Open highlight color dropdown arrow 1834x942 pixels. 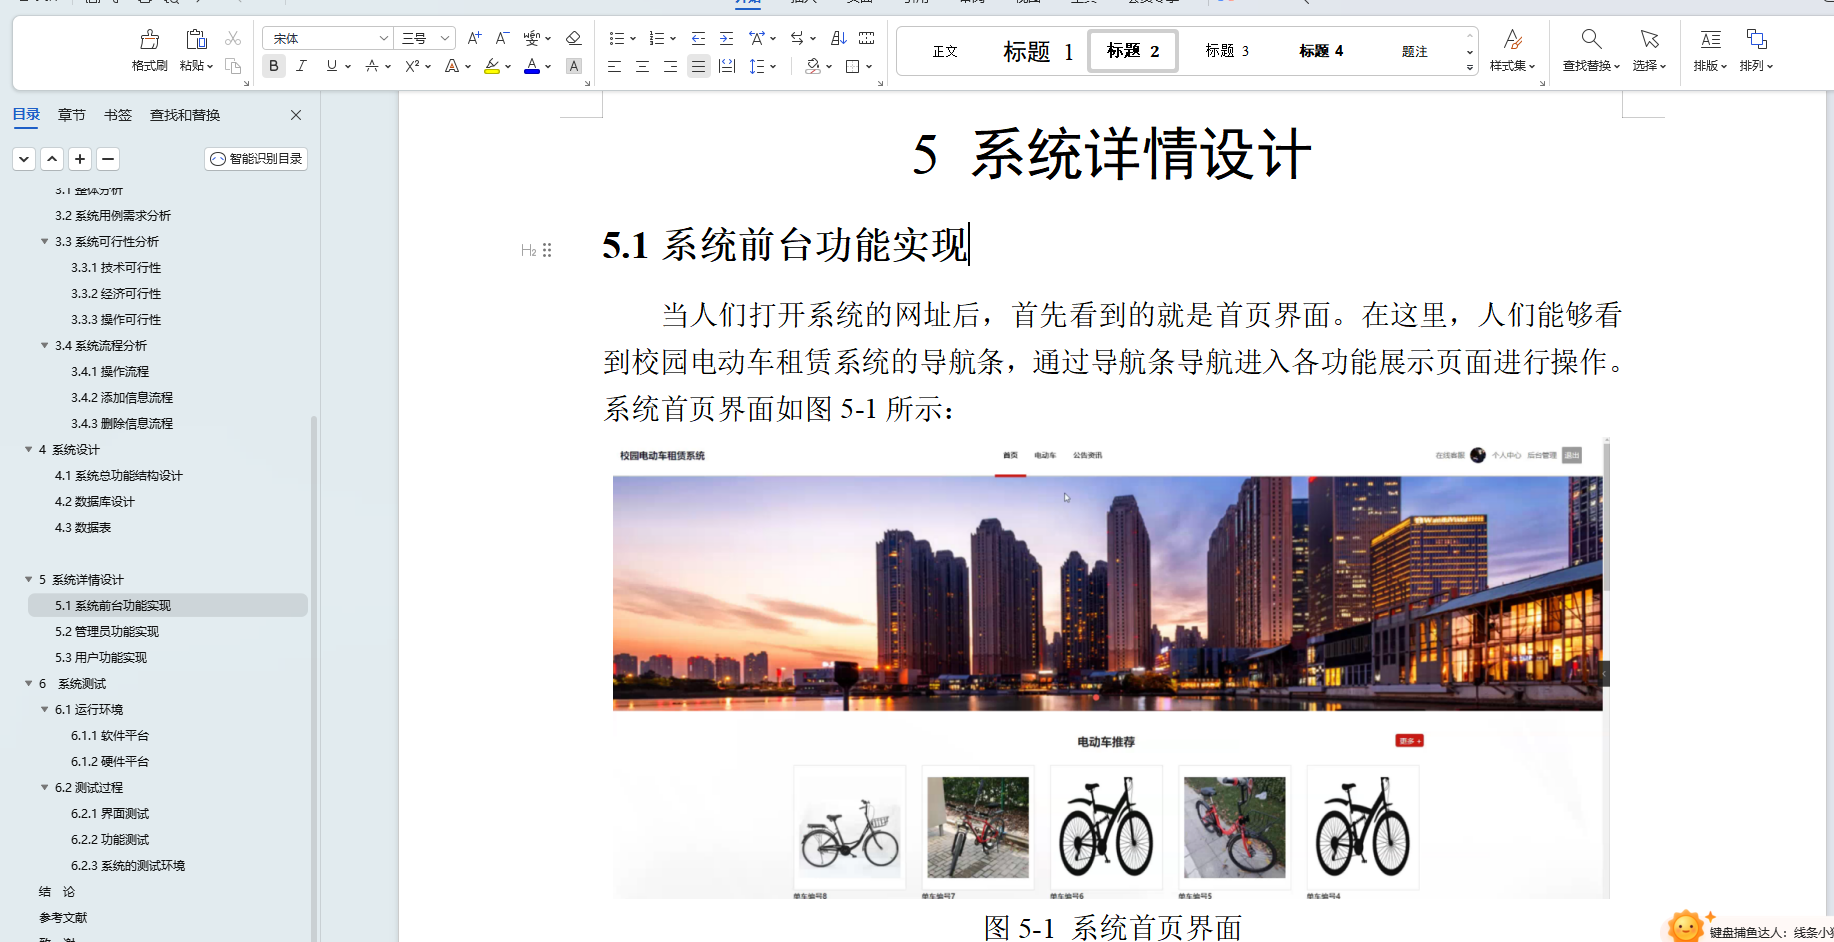click(508, 67)
